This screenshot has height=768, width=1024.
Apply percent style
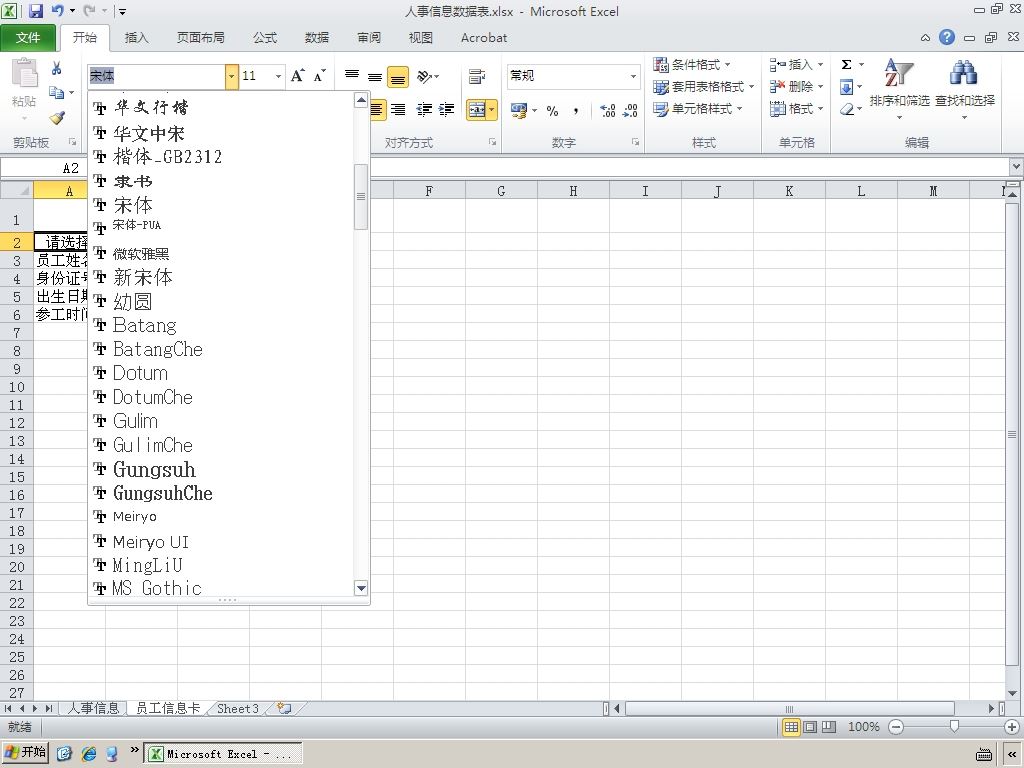552,110
